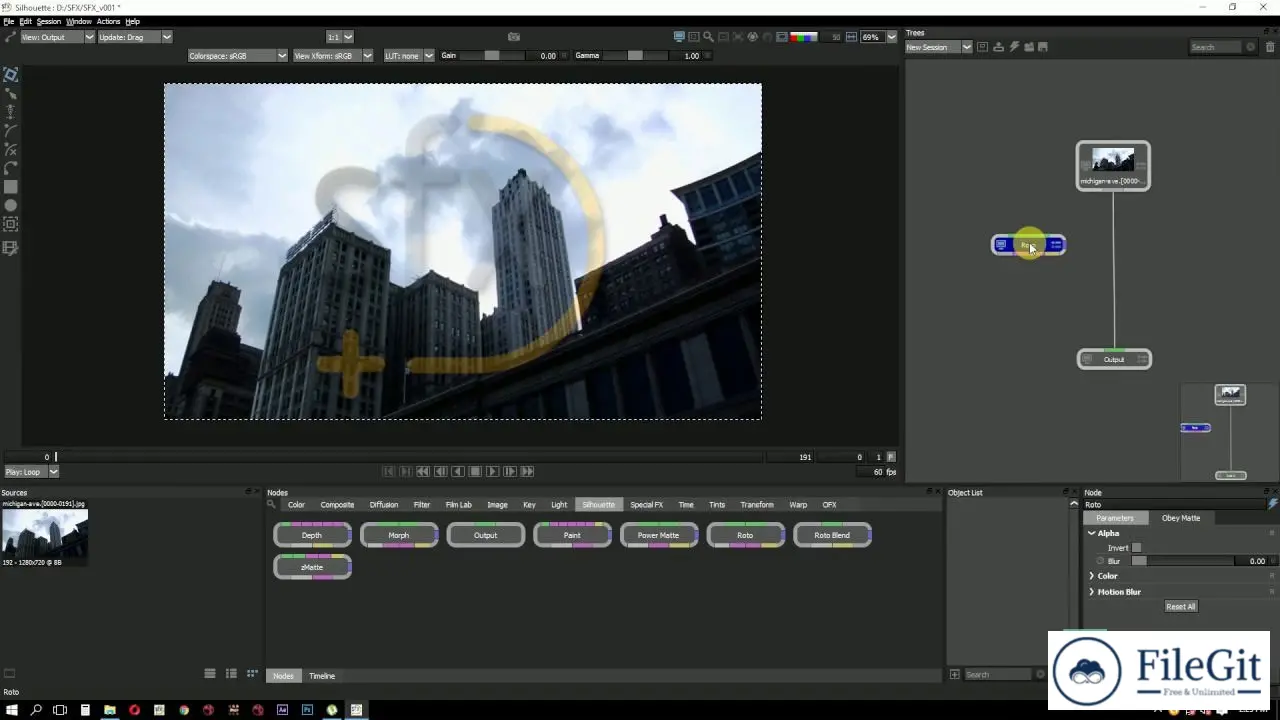Open the New Session dropdown in Trees
This screenshot has height=720, width=1280.
[938, 47]
